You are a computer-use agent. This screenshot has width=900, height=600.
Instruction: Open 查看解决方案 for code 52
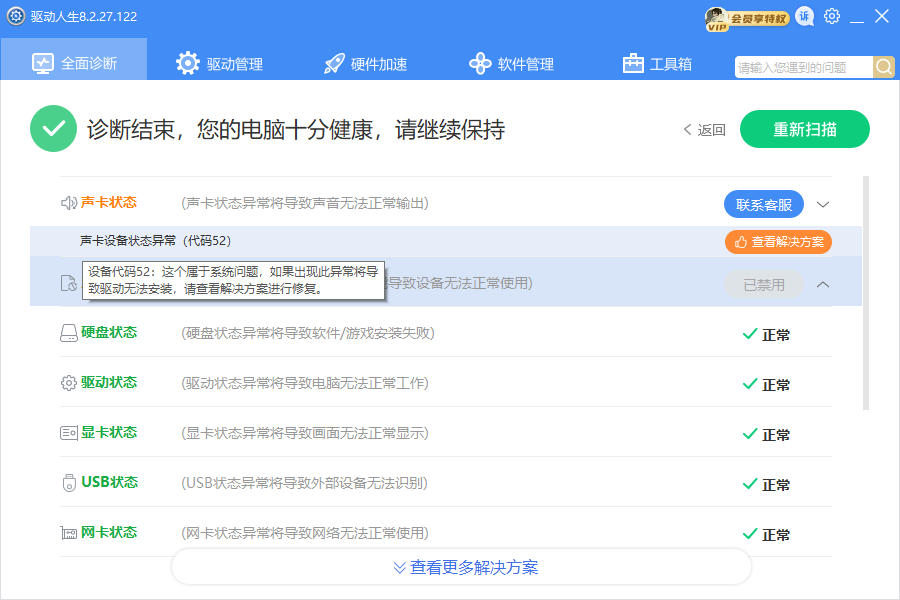tap(778, 242)
